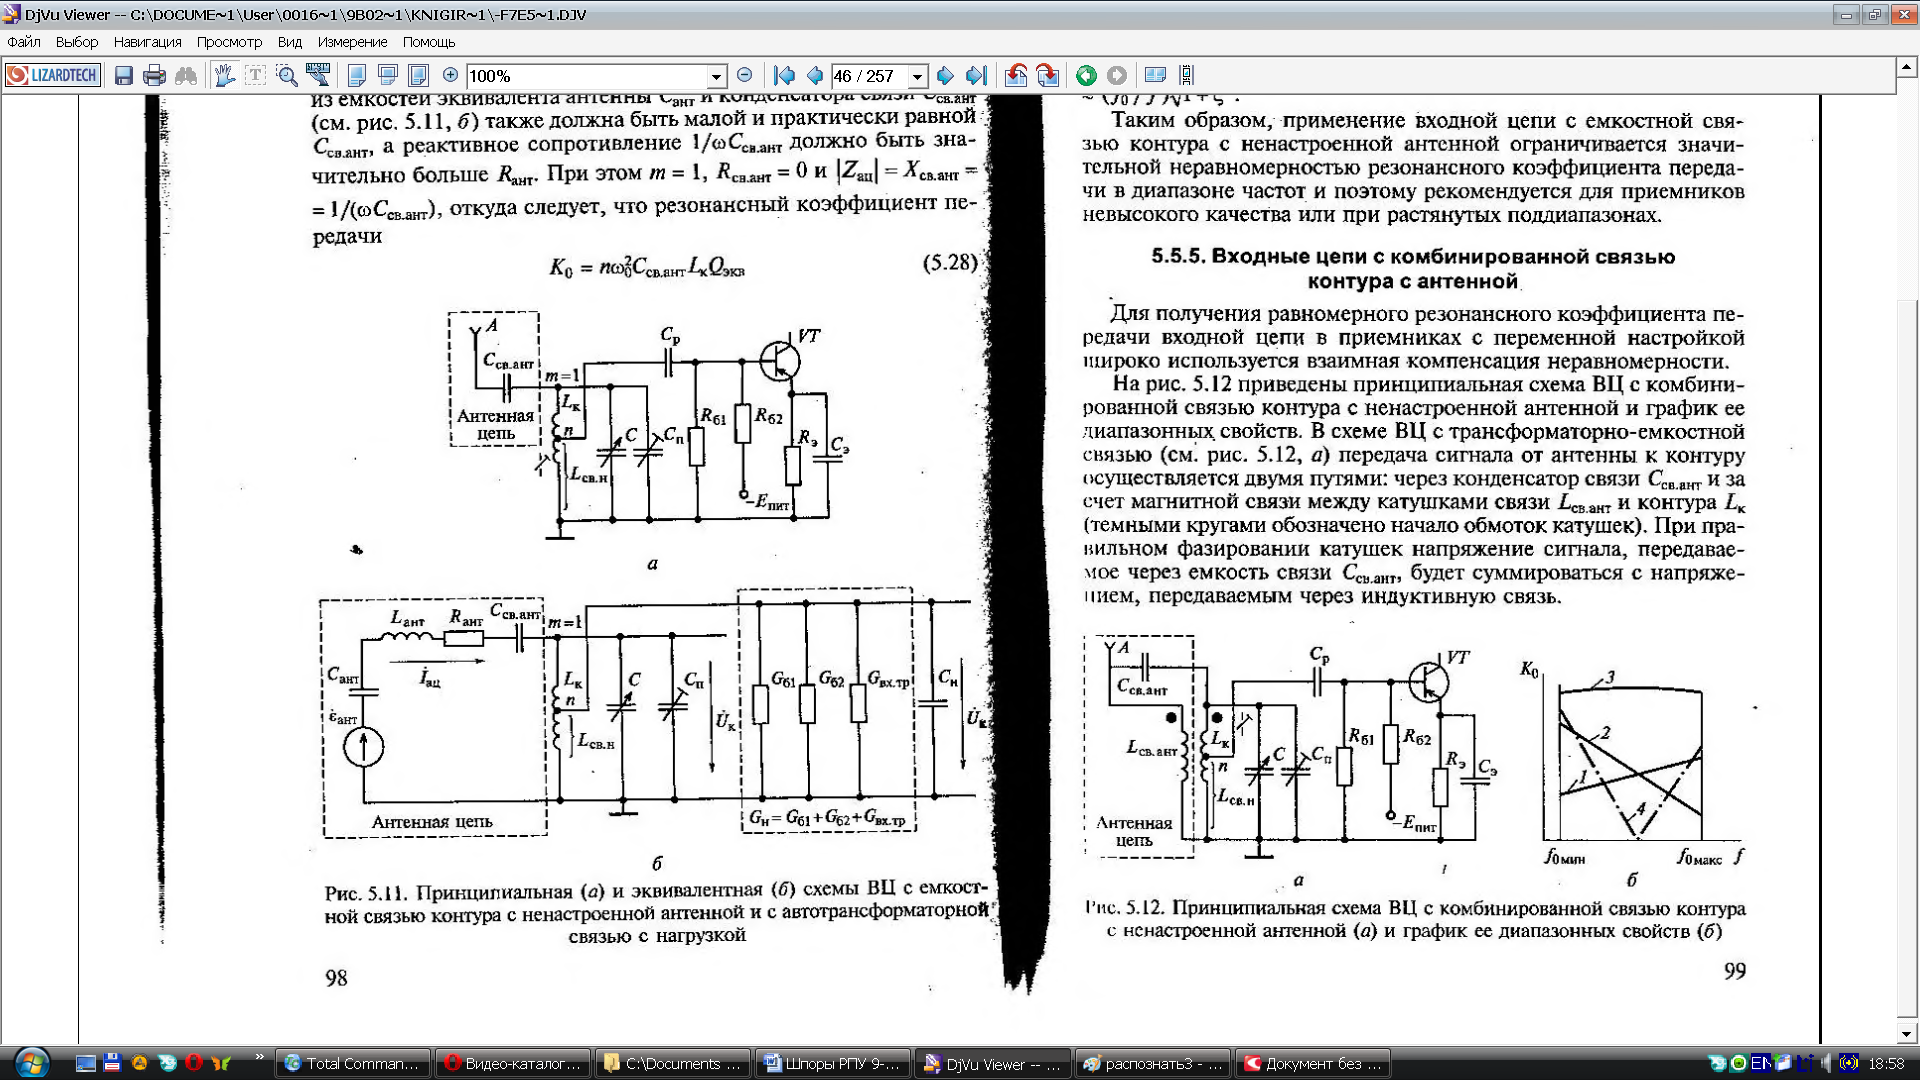Image resolution: width=1920 pixels, height=1080 pixels.
Task: Open the Выбор menu
Action: (x=77, y=42)
